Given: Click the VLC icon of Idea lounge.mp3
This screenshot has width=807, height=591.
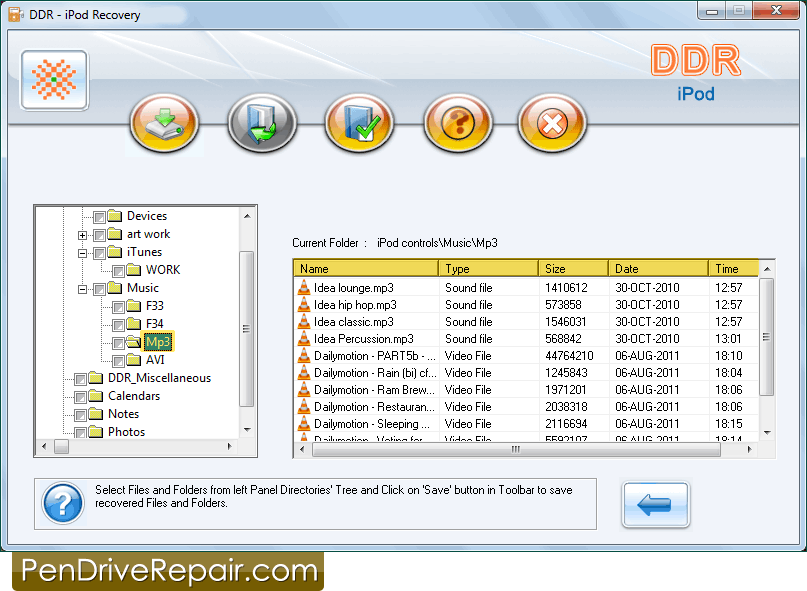Looking at the screenshot, I should coord(304,287).
